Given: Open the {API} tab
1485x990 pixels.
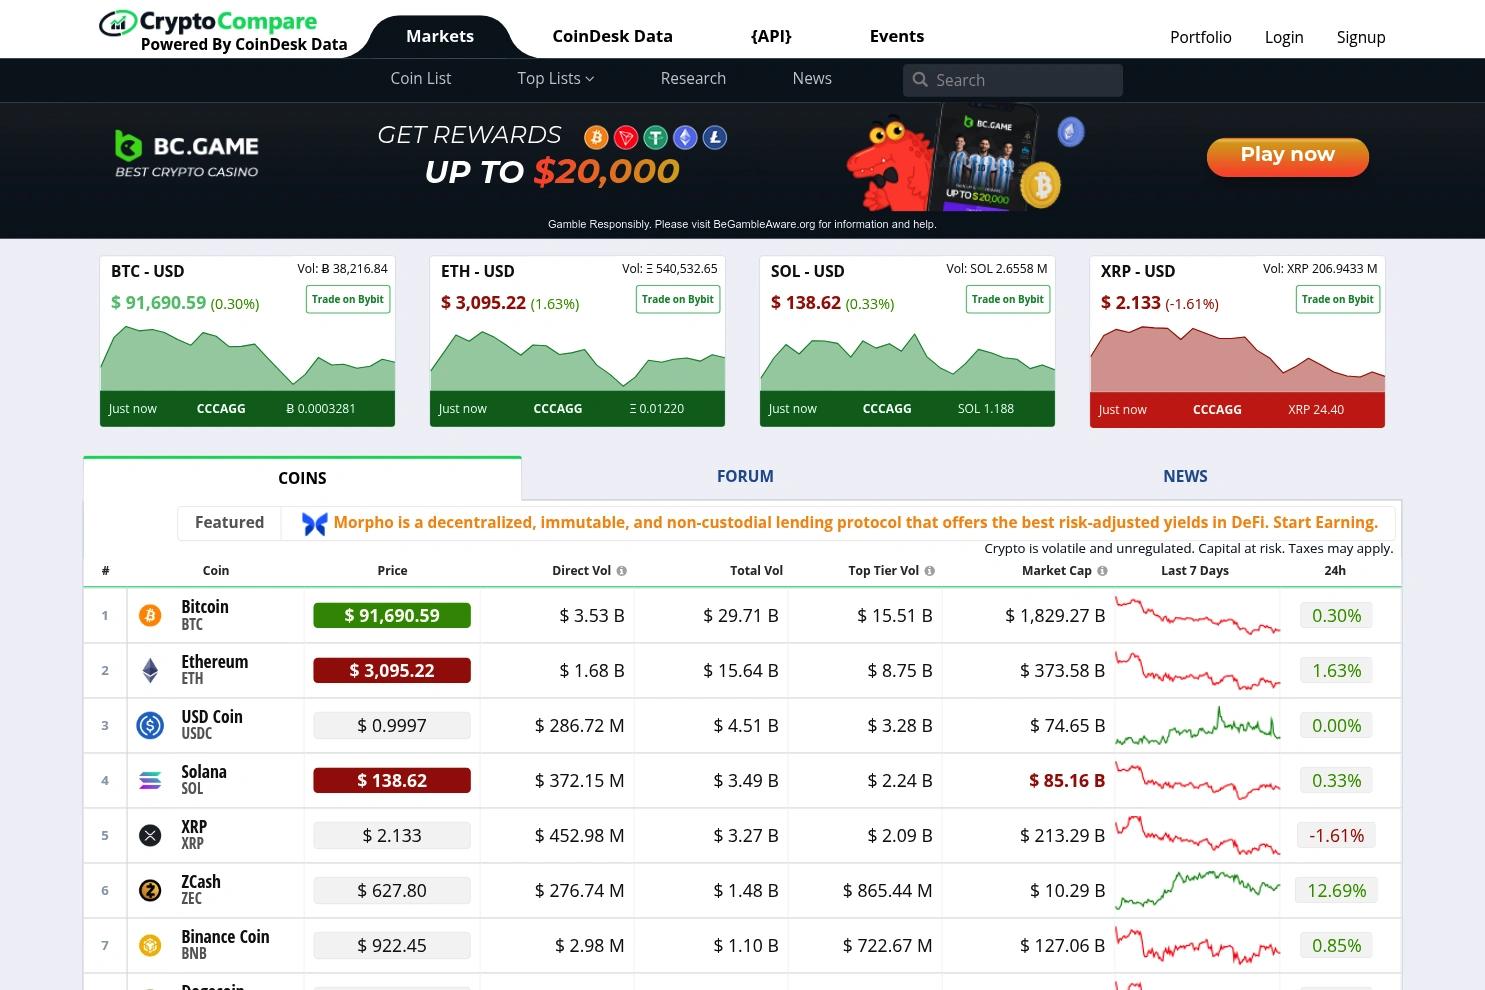Looking at the screenshot, I should 771,36.
